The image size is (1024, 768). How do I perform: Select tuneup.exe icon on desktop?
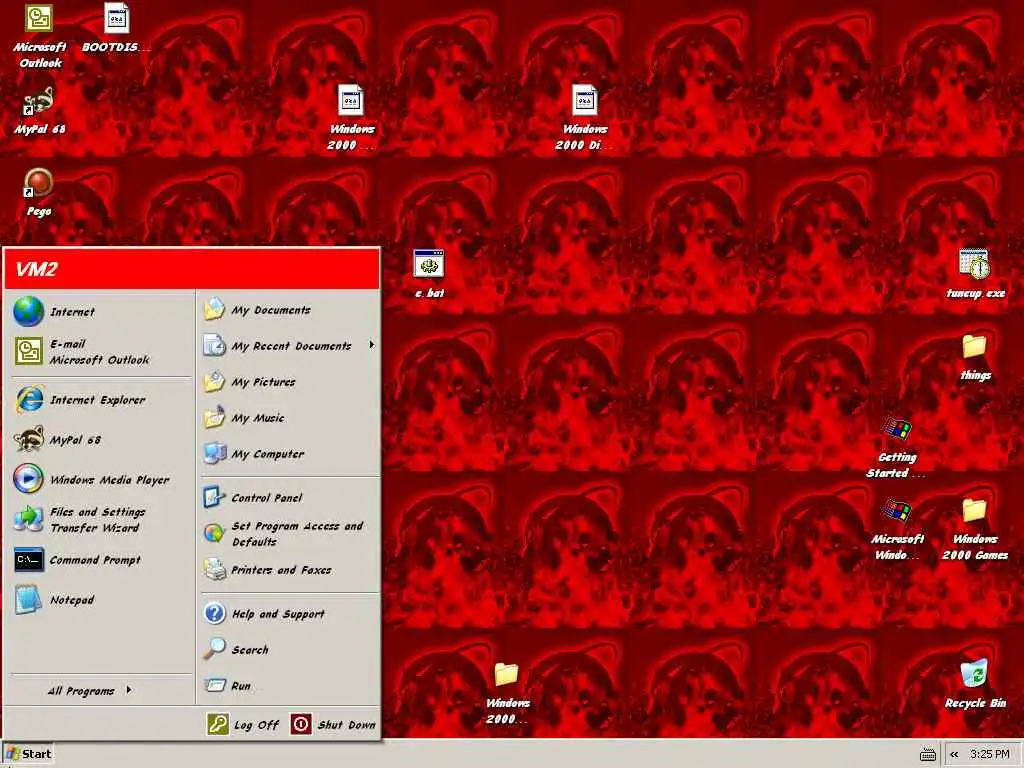[975, 274]
